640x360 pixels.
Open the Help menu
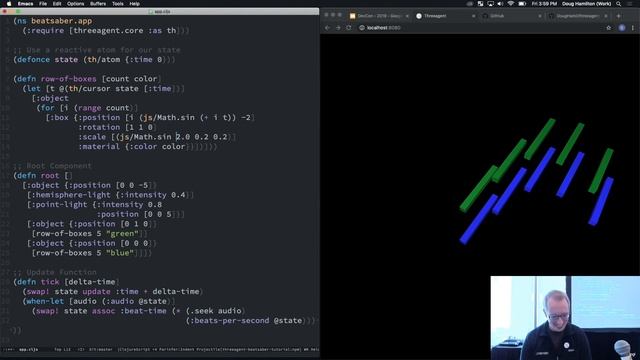[x=135, y=4]
